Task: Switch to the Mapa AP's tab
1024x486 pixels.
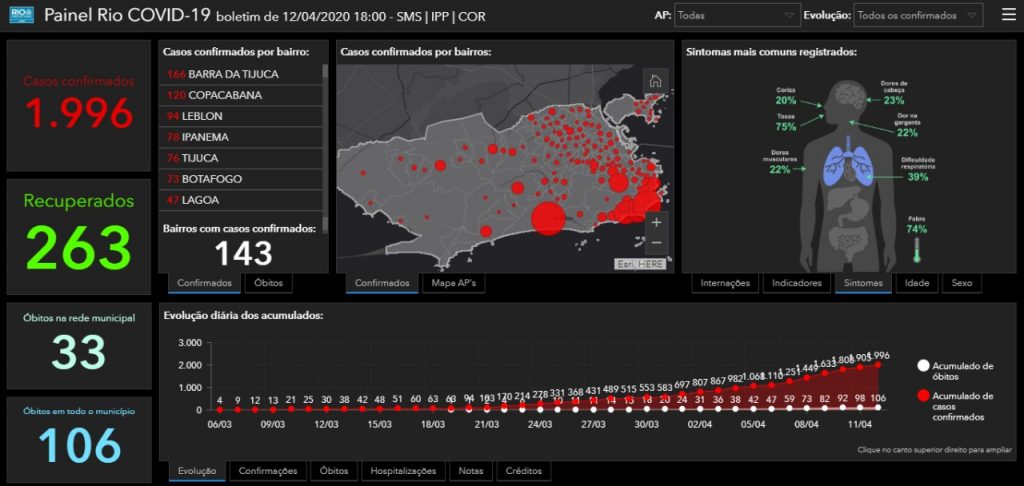Action: coord(454,283)
